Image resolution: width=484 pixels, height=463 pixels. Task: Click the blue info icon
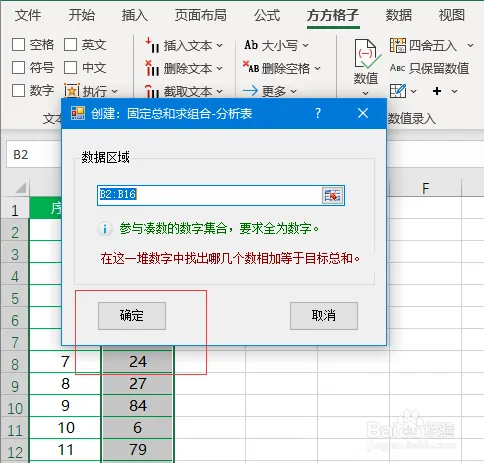[x=105, y=229]
